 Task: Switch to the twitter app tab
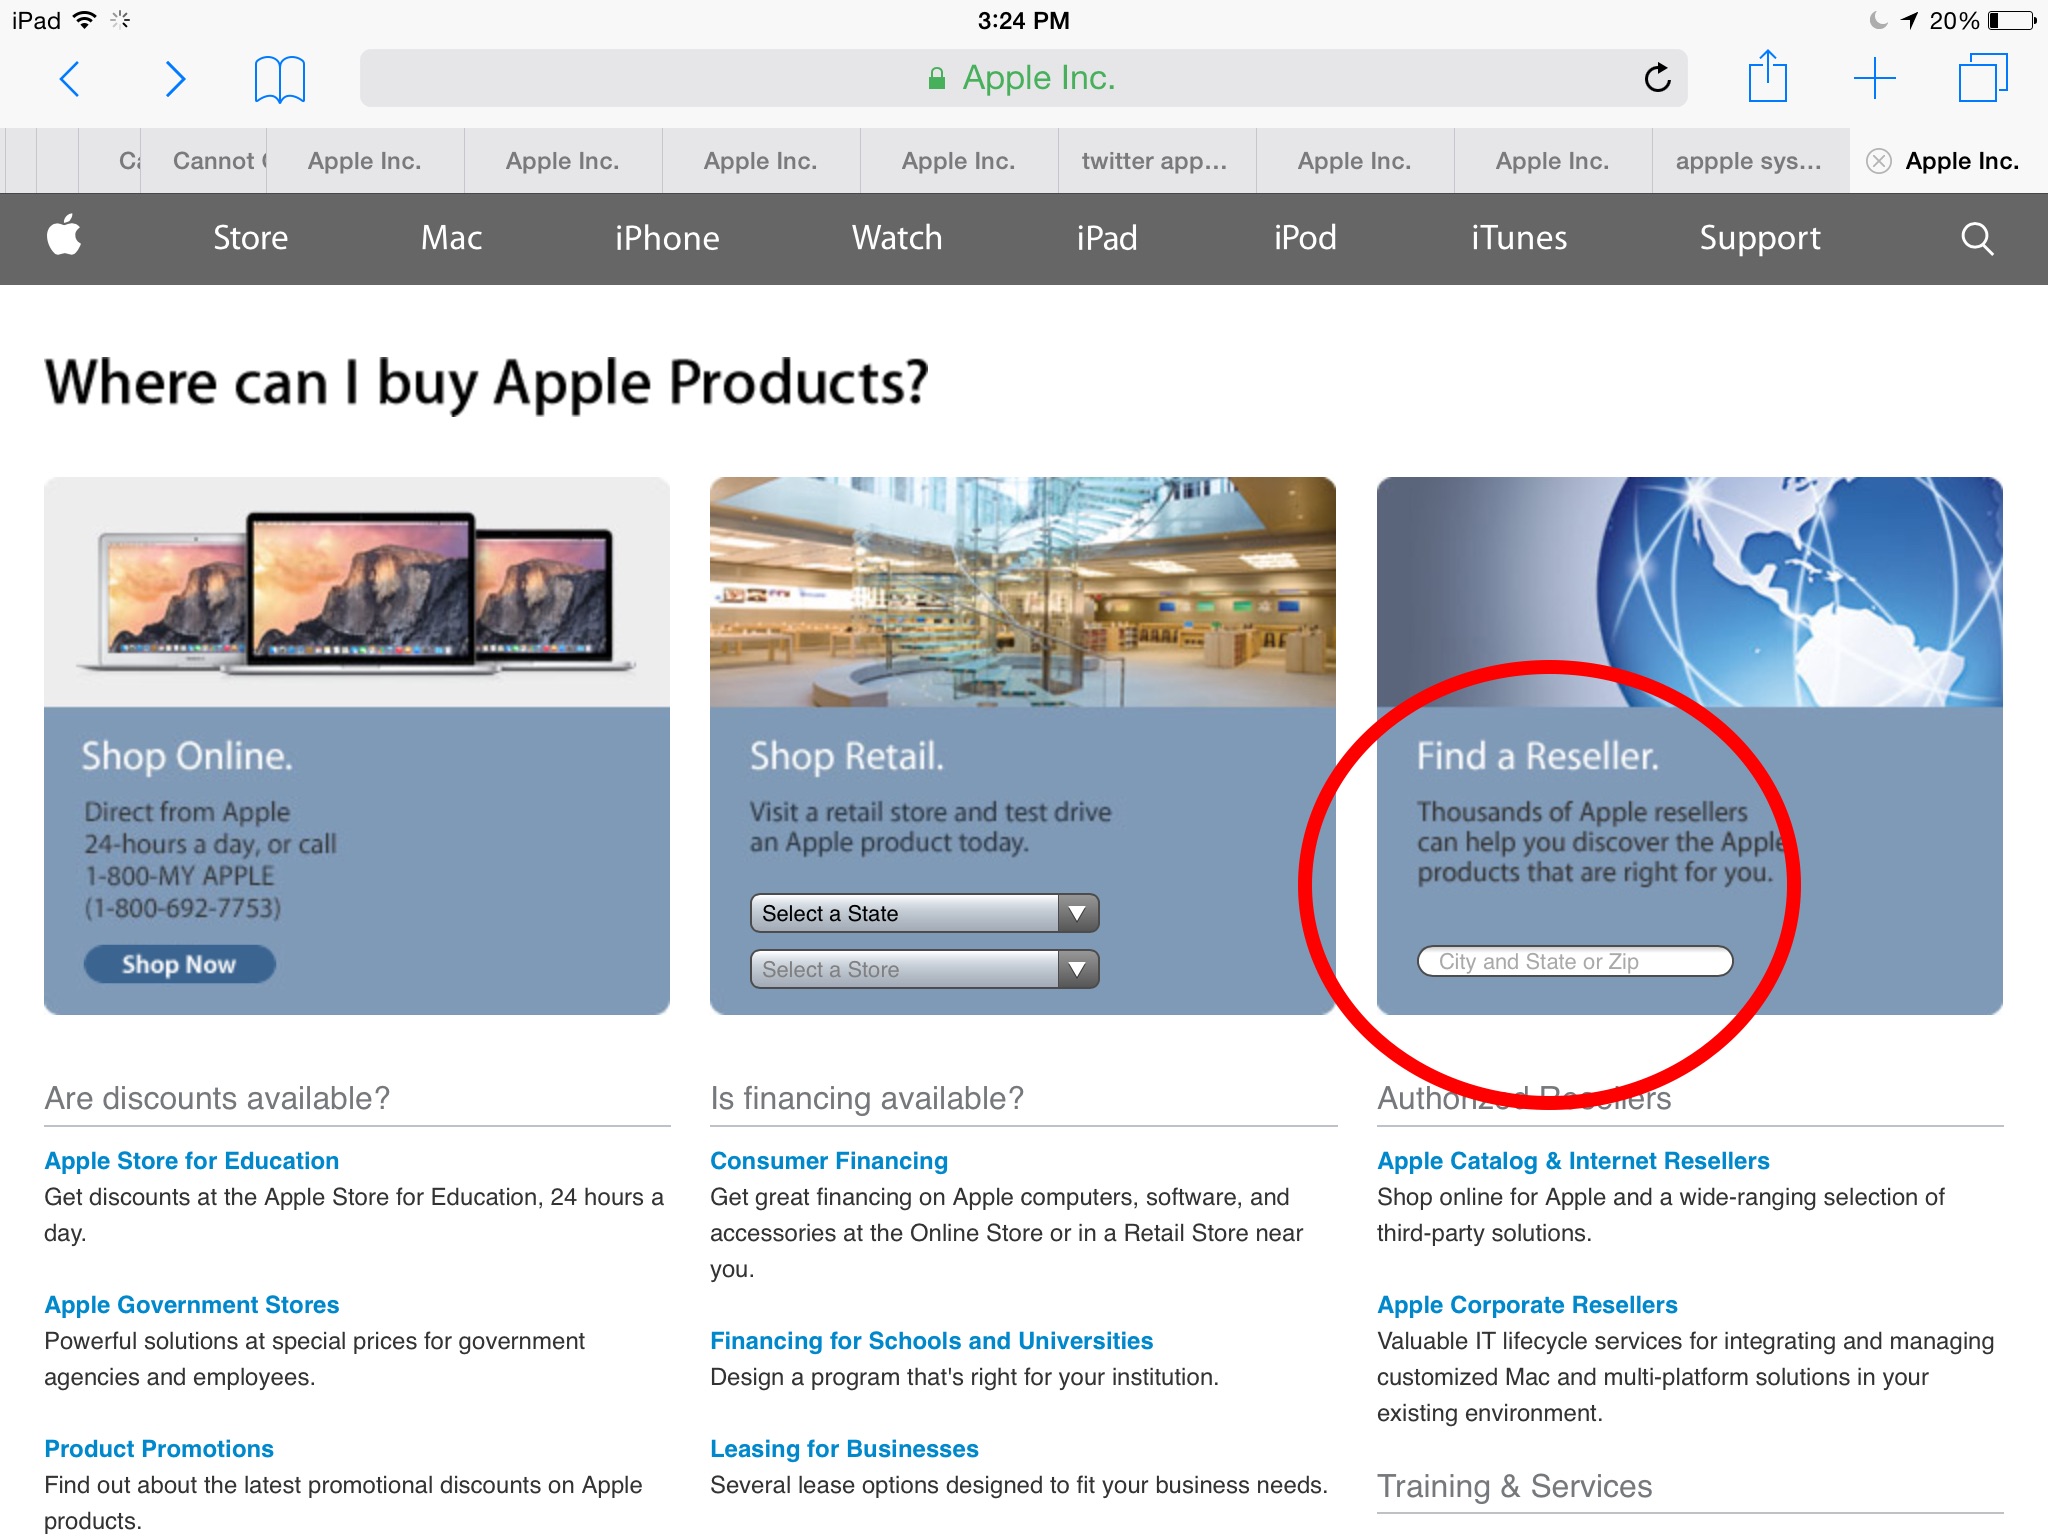pyautogui.click(x=1154, y=161)
